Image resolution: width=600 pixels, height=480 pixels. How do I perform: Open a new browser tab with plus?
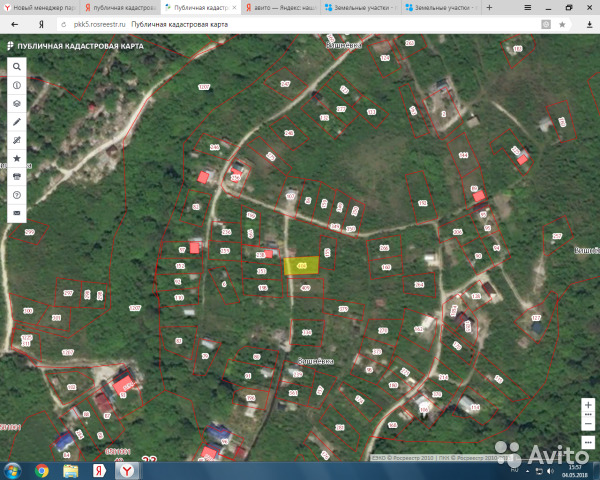coord(489,8)
